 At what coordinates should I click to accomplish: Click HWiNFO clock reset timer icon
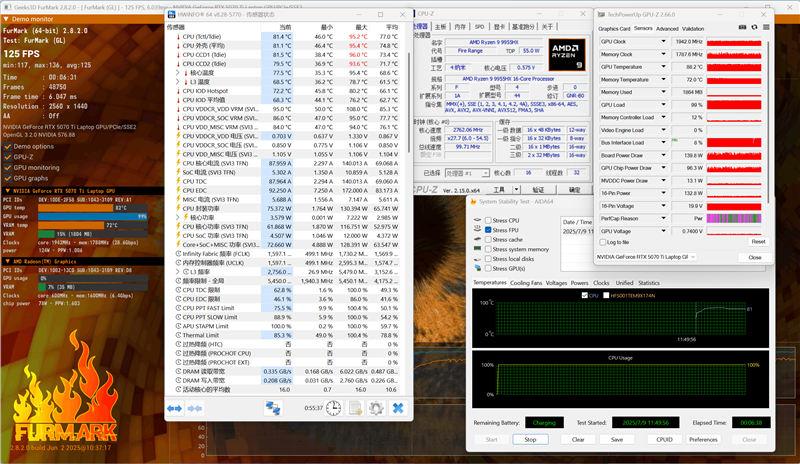pyautogui.click(x=333, y=408)
